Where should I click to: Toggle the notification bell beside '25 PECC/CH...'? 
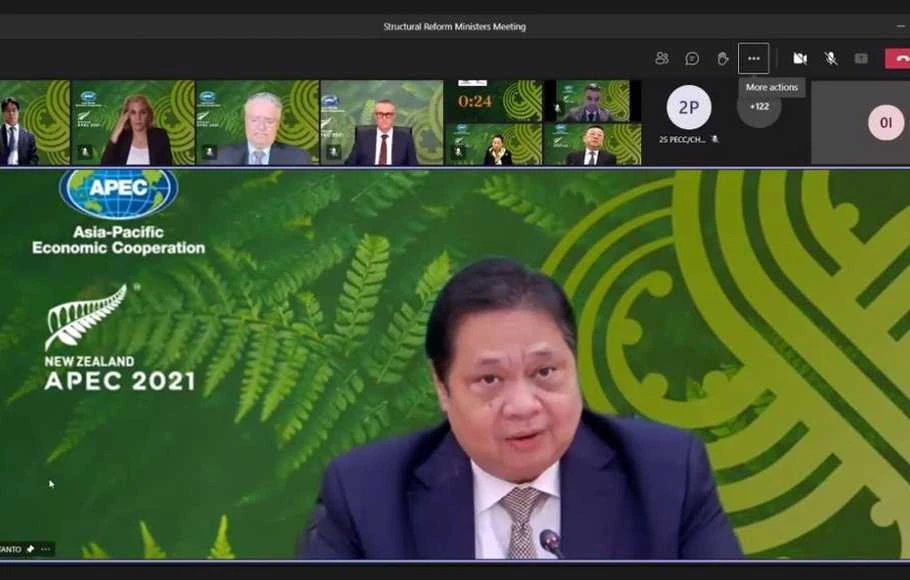point(714,137)
